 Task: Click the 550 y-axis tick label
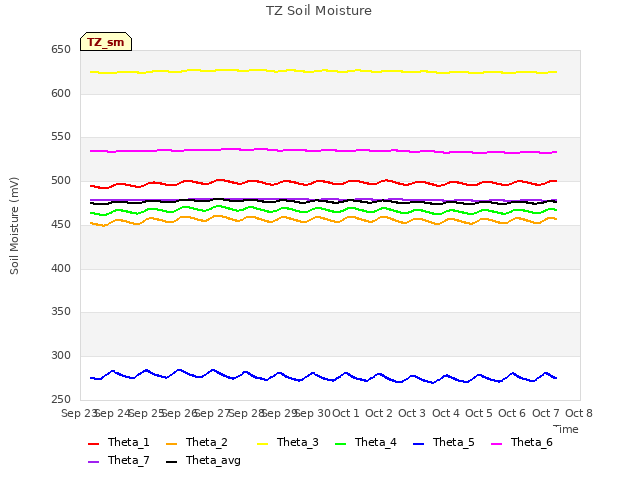(x=61, y=137)
